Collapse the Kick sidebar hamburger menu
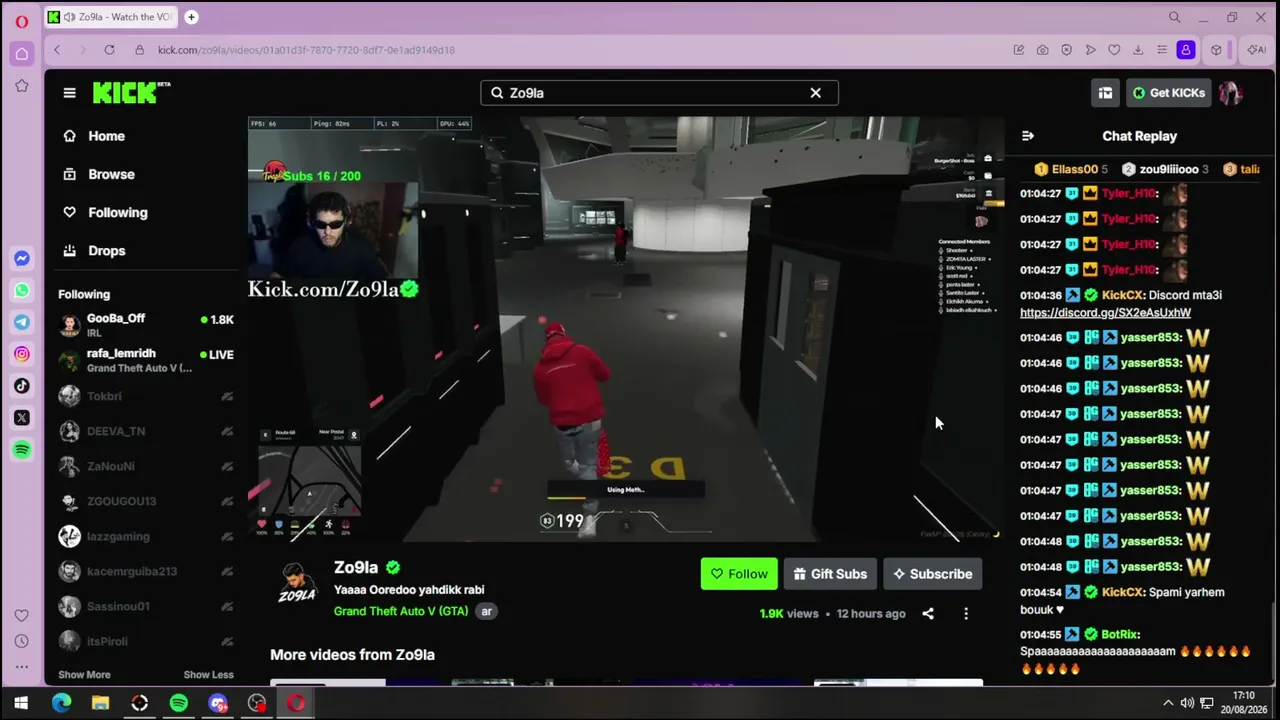1280x720 pixels. pyautogui.click(x=69, y=93)
